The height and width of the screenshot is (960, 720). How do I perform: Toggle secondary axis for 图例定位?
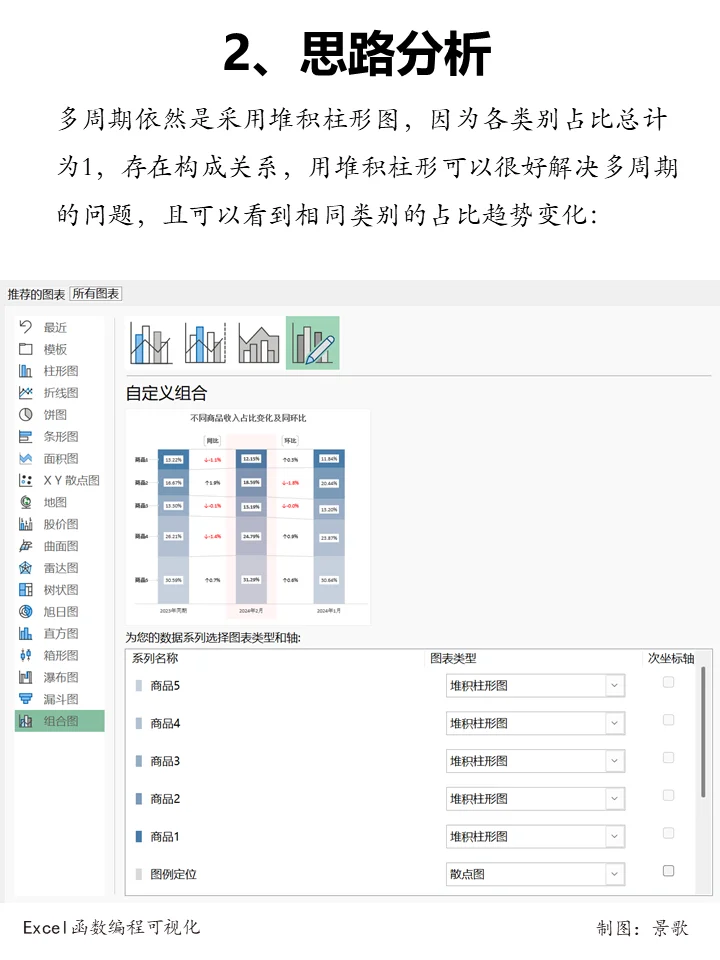pyautogui.click(x=669, y=871)
